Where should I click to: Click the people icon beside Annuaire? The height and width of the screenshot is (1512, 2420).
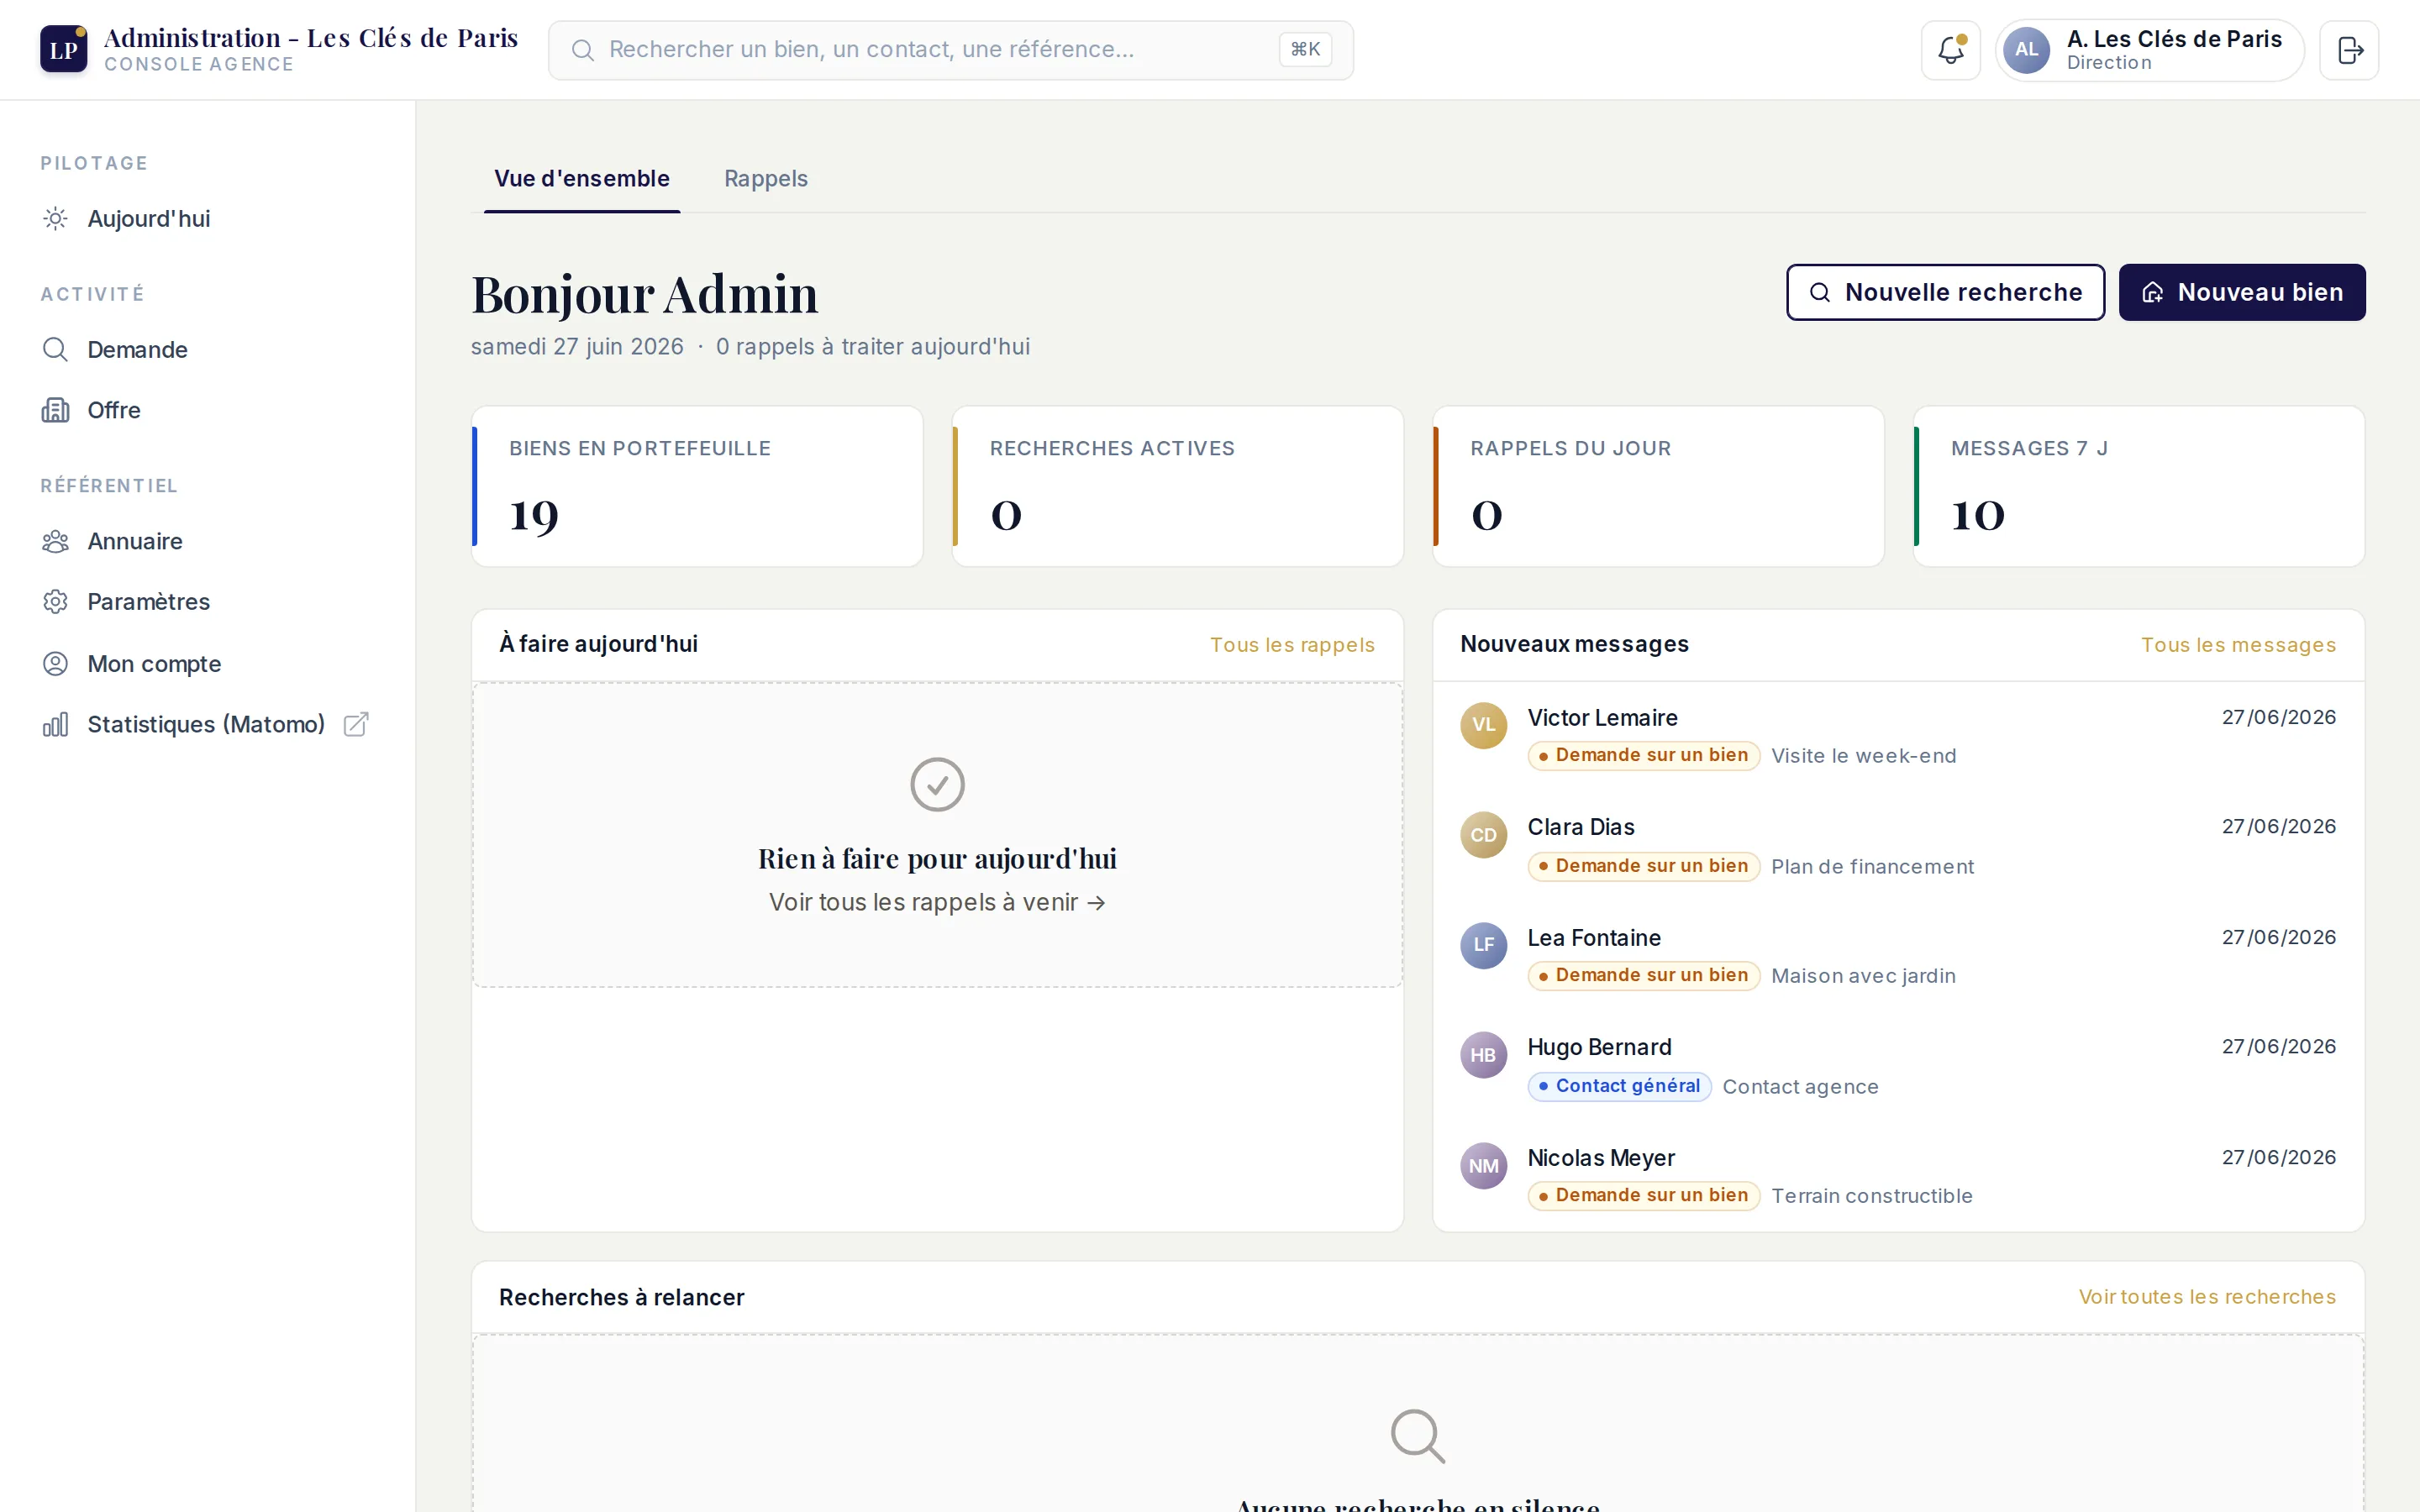pyautogui.click(x=56, y=541)
